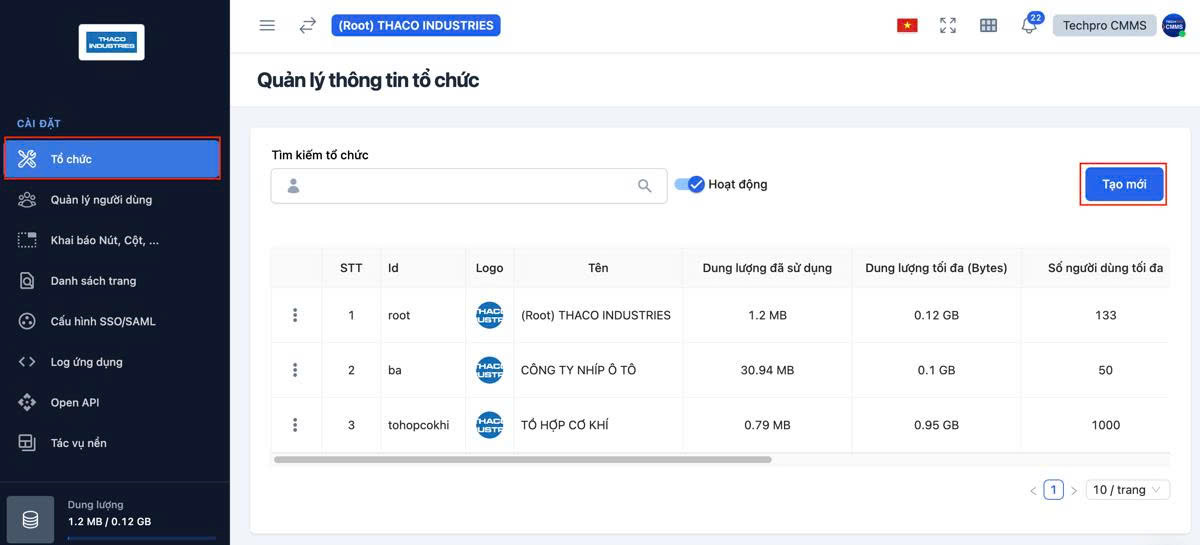
Task: Click the Techpro CMMS user button
Action: (x=1104, y=26)
